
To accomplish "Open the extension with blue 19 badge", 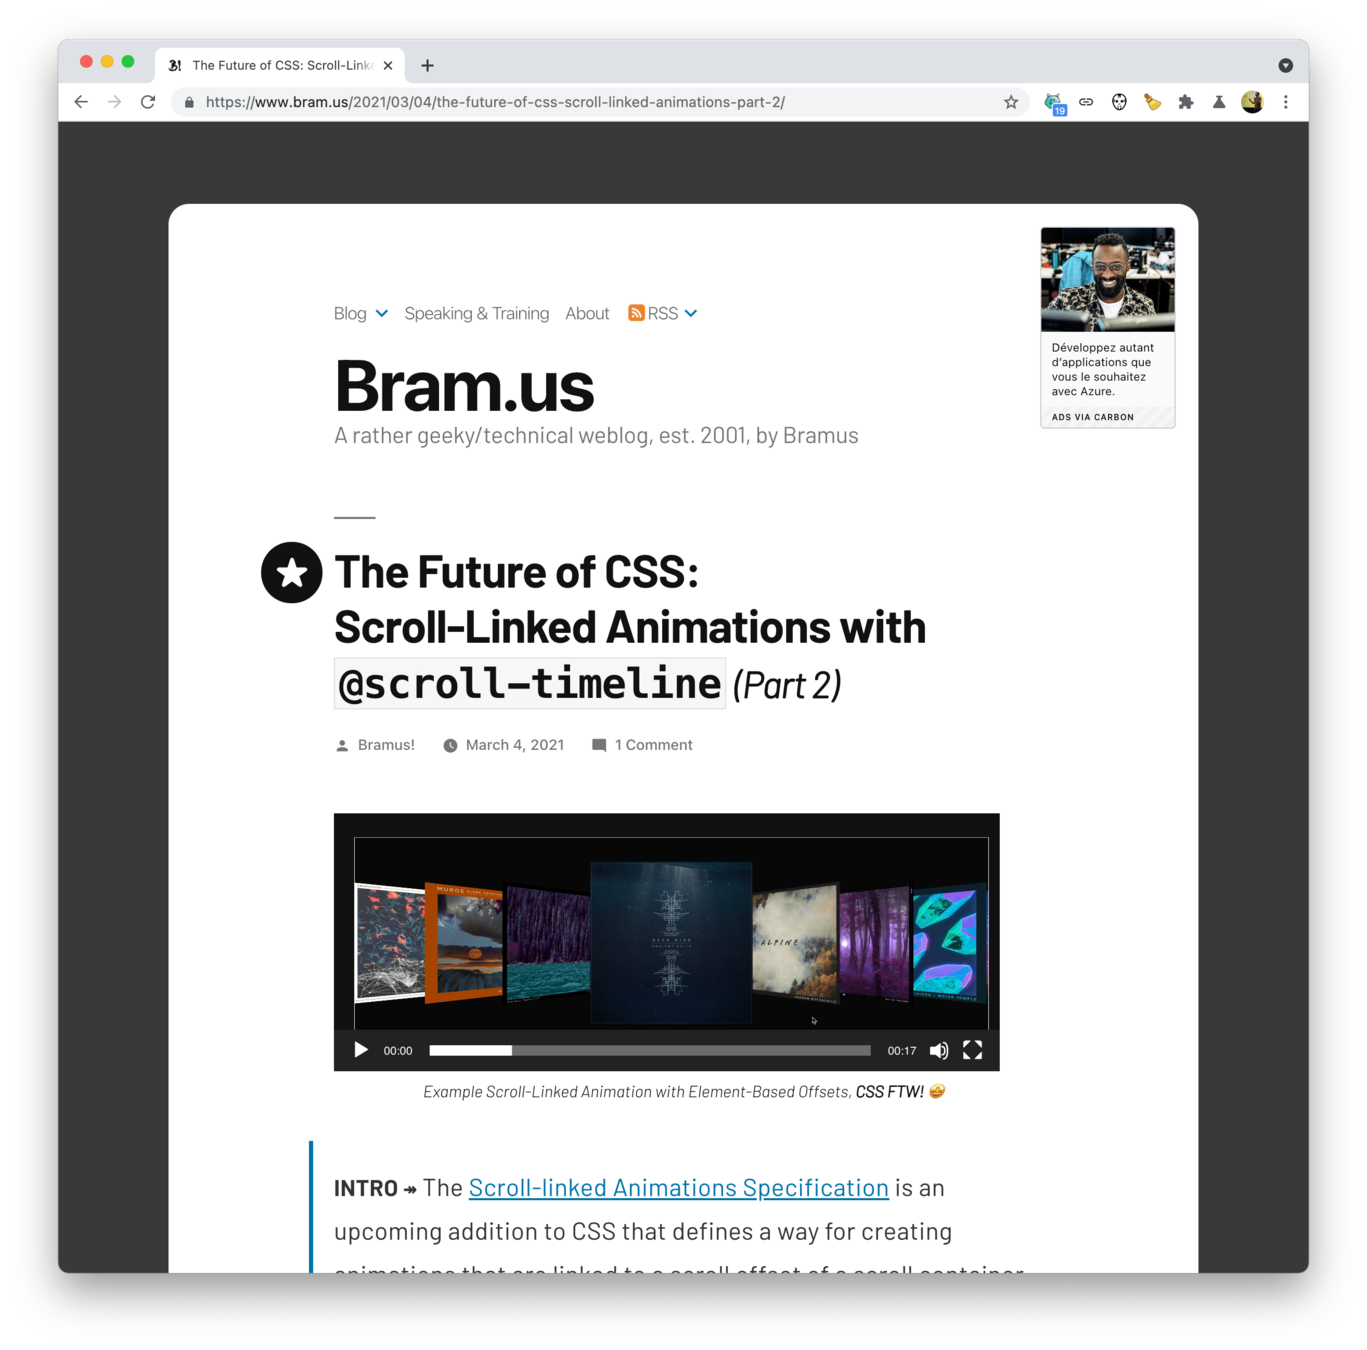I will point(1054,103).
